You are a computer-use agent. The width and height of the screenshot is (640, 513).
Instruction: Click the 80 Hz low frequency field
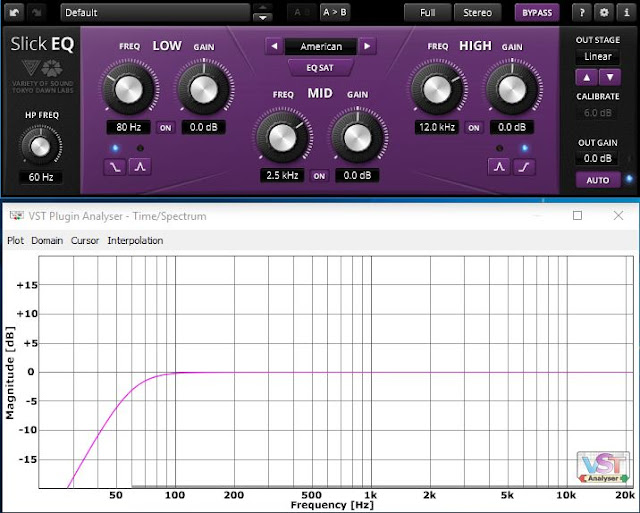coord(129,127)
